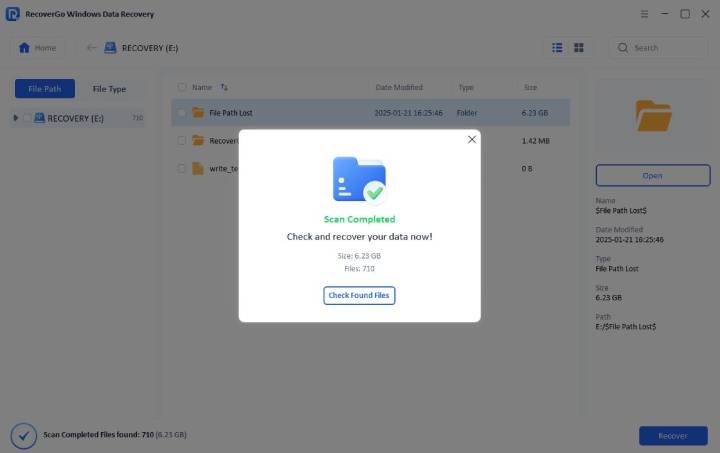720x453 pixels.
Task: Select the File Path tab
Action: [44, 89]
